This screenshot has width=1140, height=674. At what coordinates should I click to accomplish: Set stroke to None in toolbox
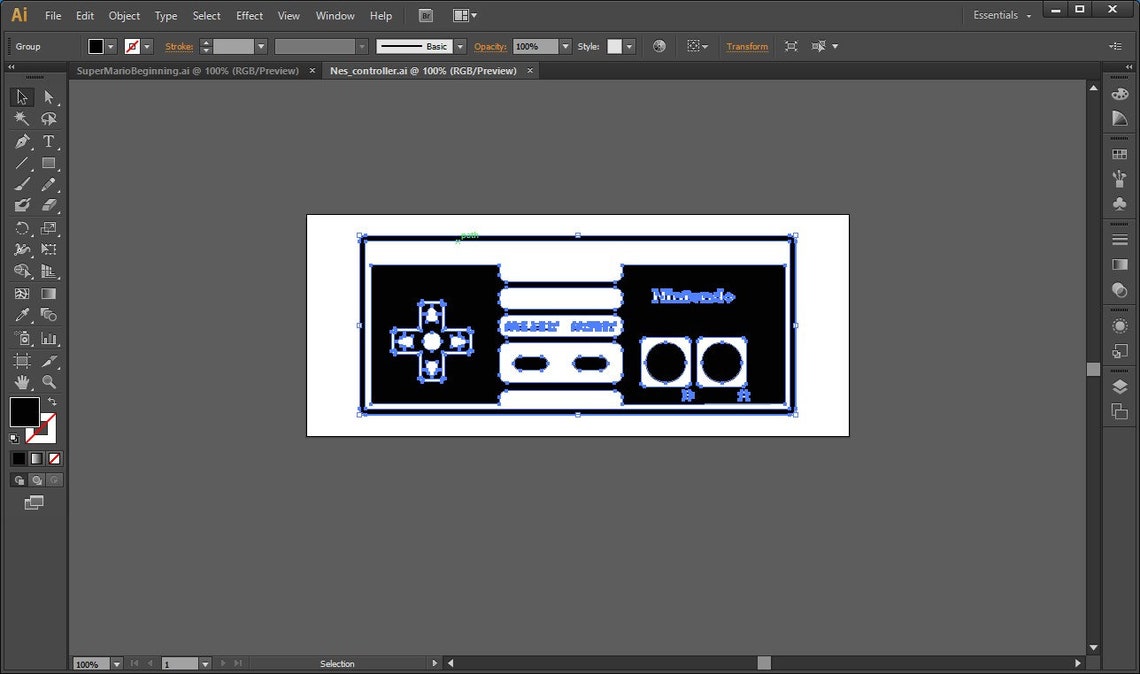click(53, 458)
